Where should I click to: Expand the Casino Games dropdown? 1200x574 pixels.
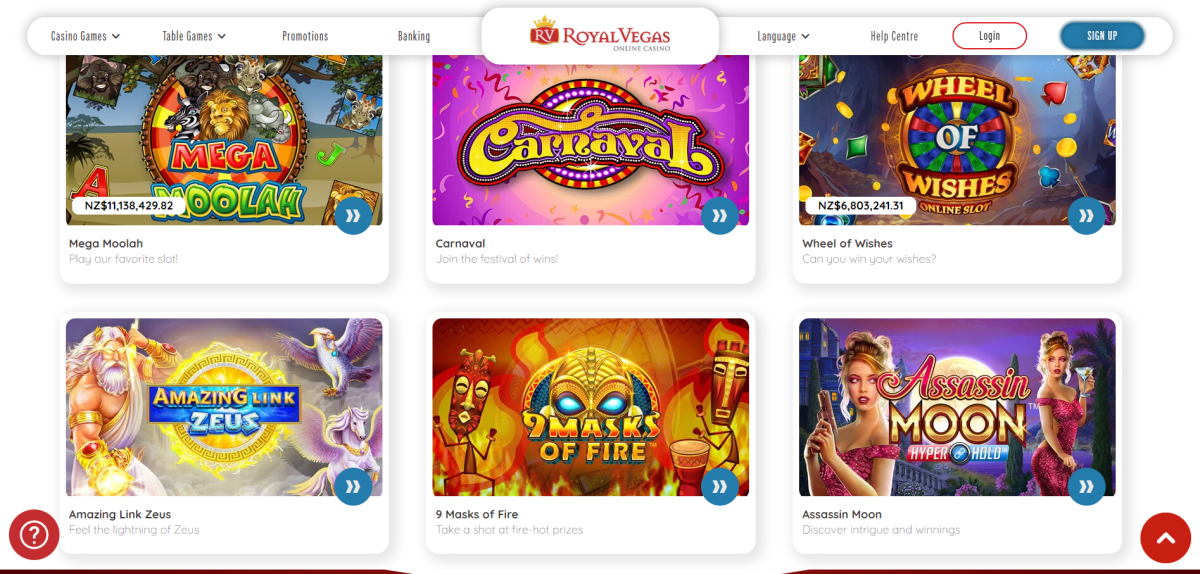85,36
